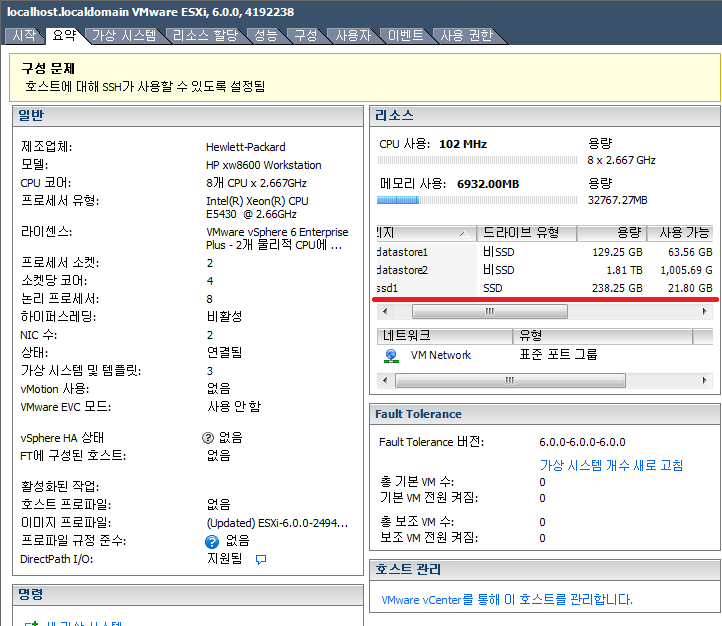Click the 8 x 2.667 GHz CPU capacity value
Screen dimensions: 722x626
pos(621,160)
